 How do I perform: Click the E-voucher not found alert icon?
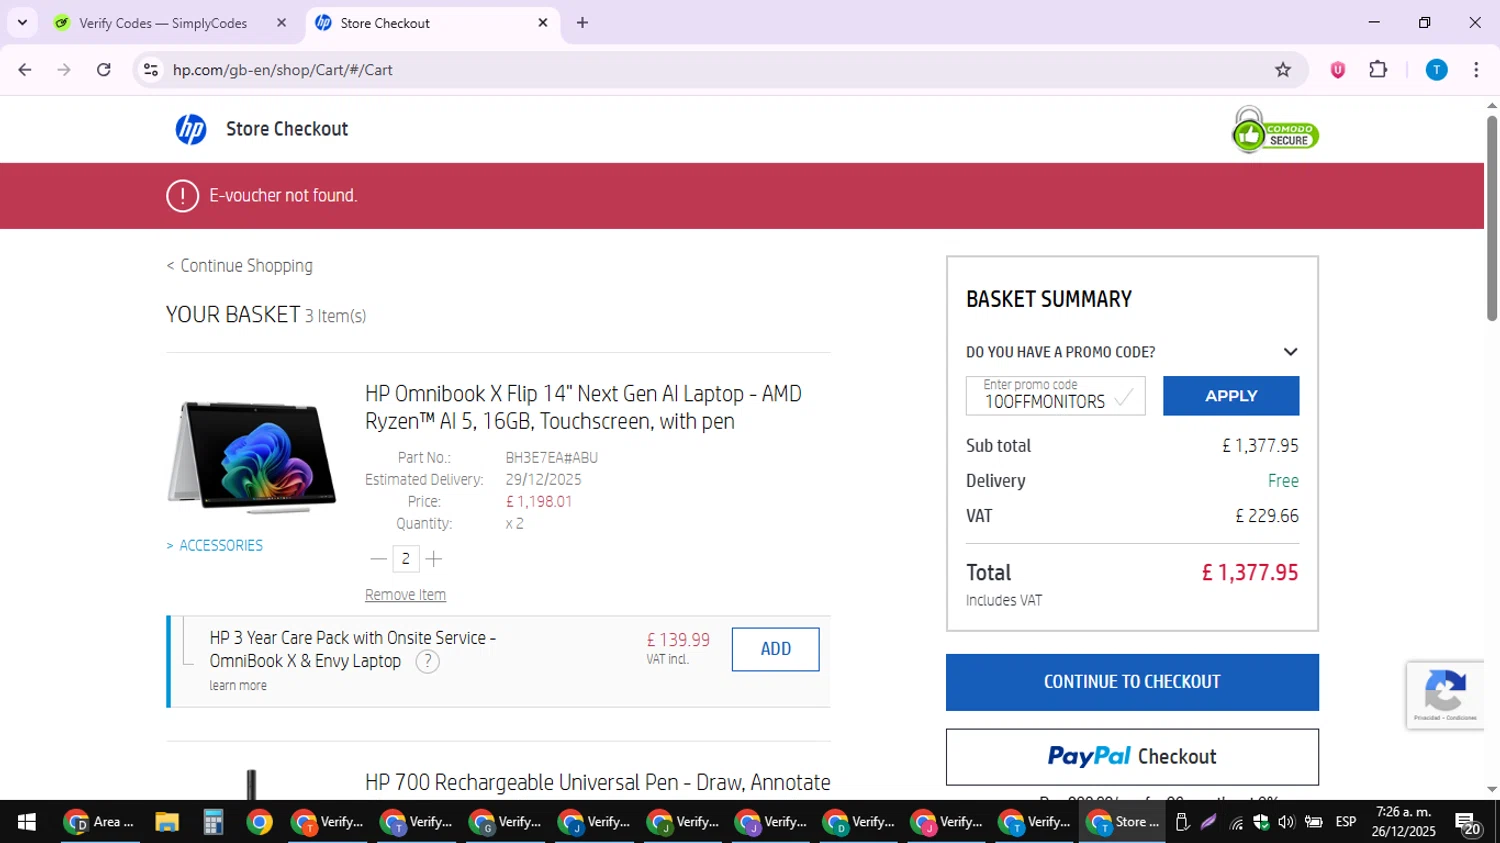pyautogui.click(x=182, y=196)
